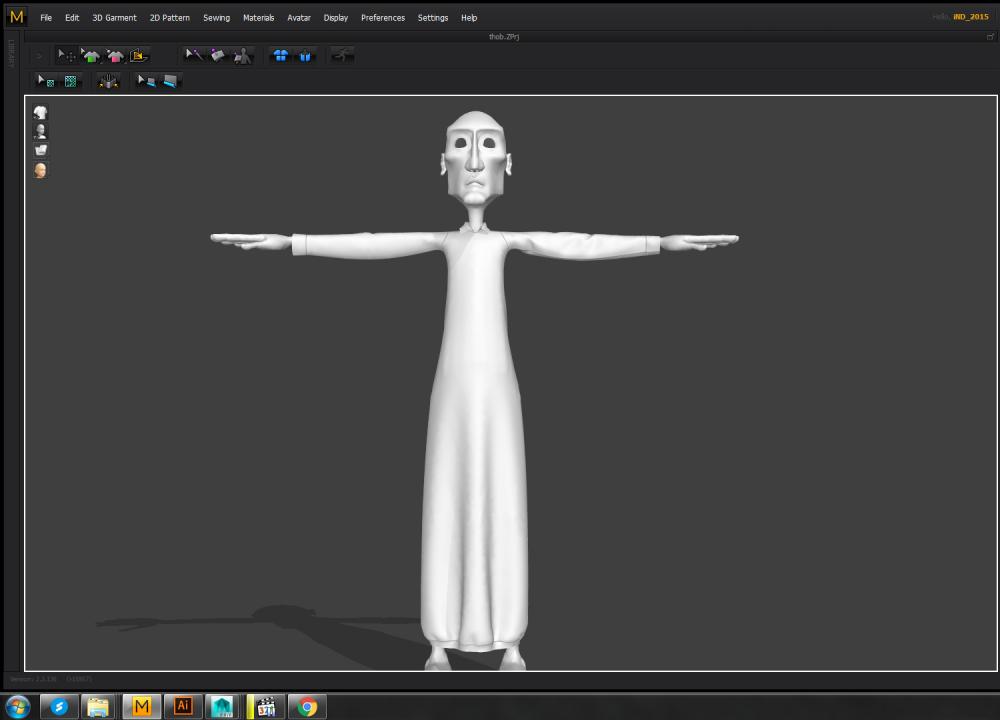
Task: Open the 3D Garment menu
Action: [114, 18]
